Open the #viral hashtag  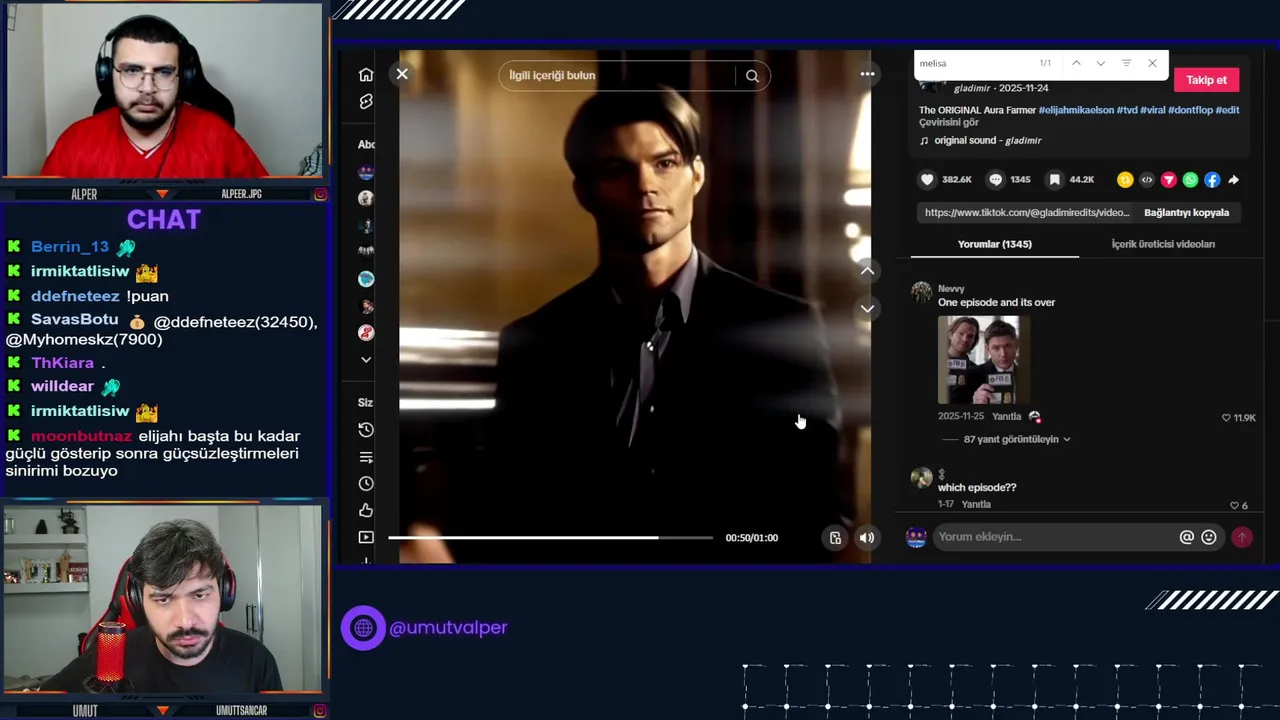1153,110
